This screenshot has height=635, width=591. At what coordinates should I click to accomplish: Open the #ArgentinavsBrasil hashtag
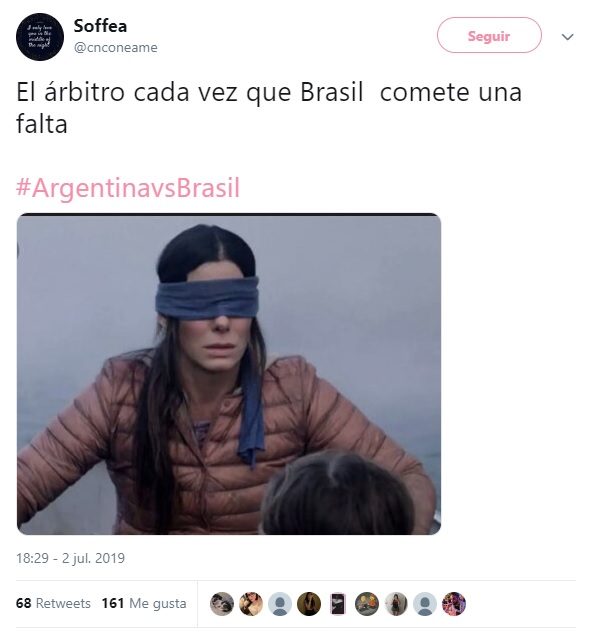(128, 188)
